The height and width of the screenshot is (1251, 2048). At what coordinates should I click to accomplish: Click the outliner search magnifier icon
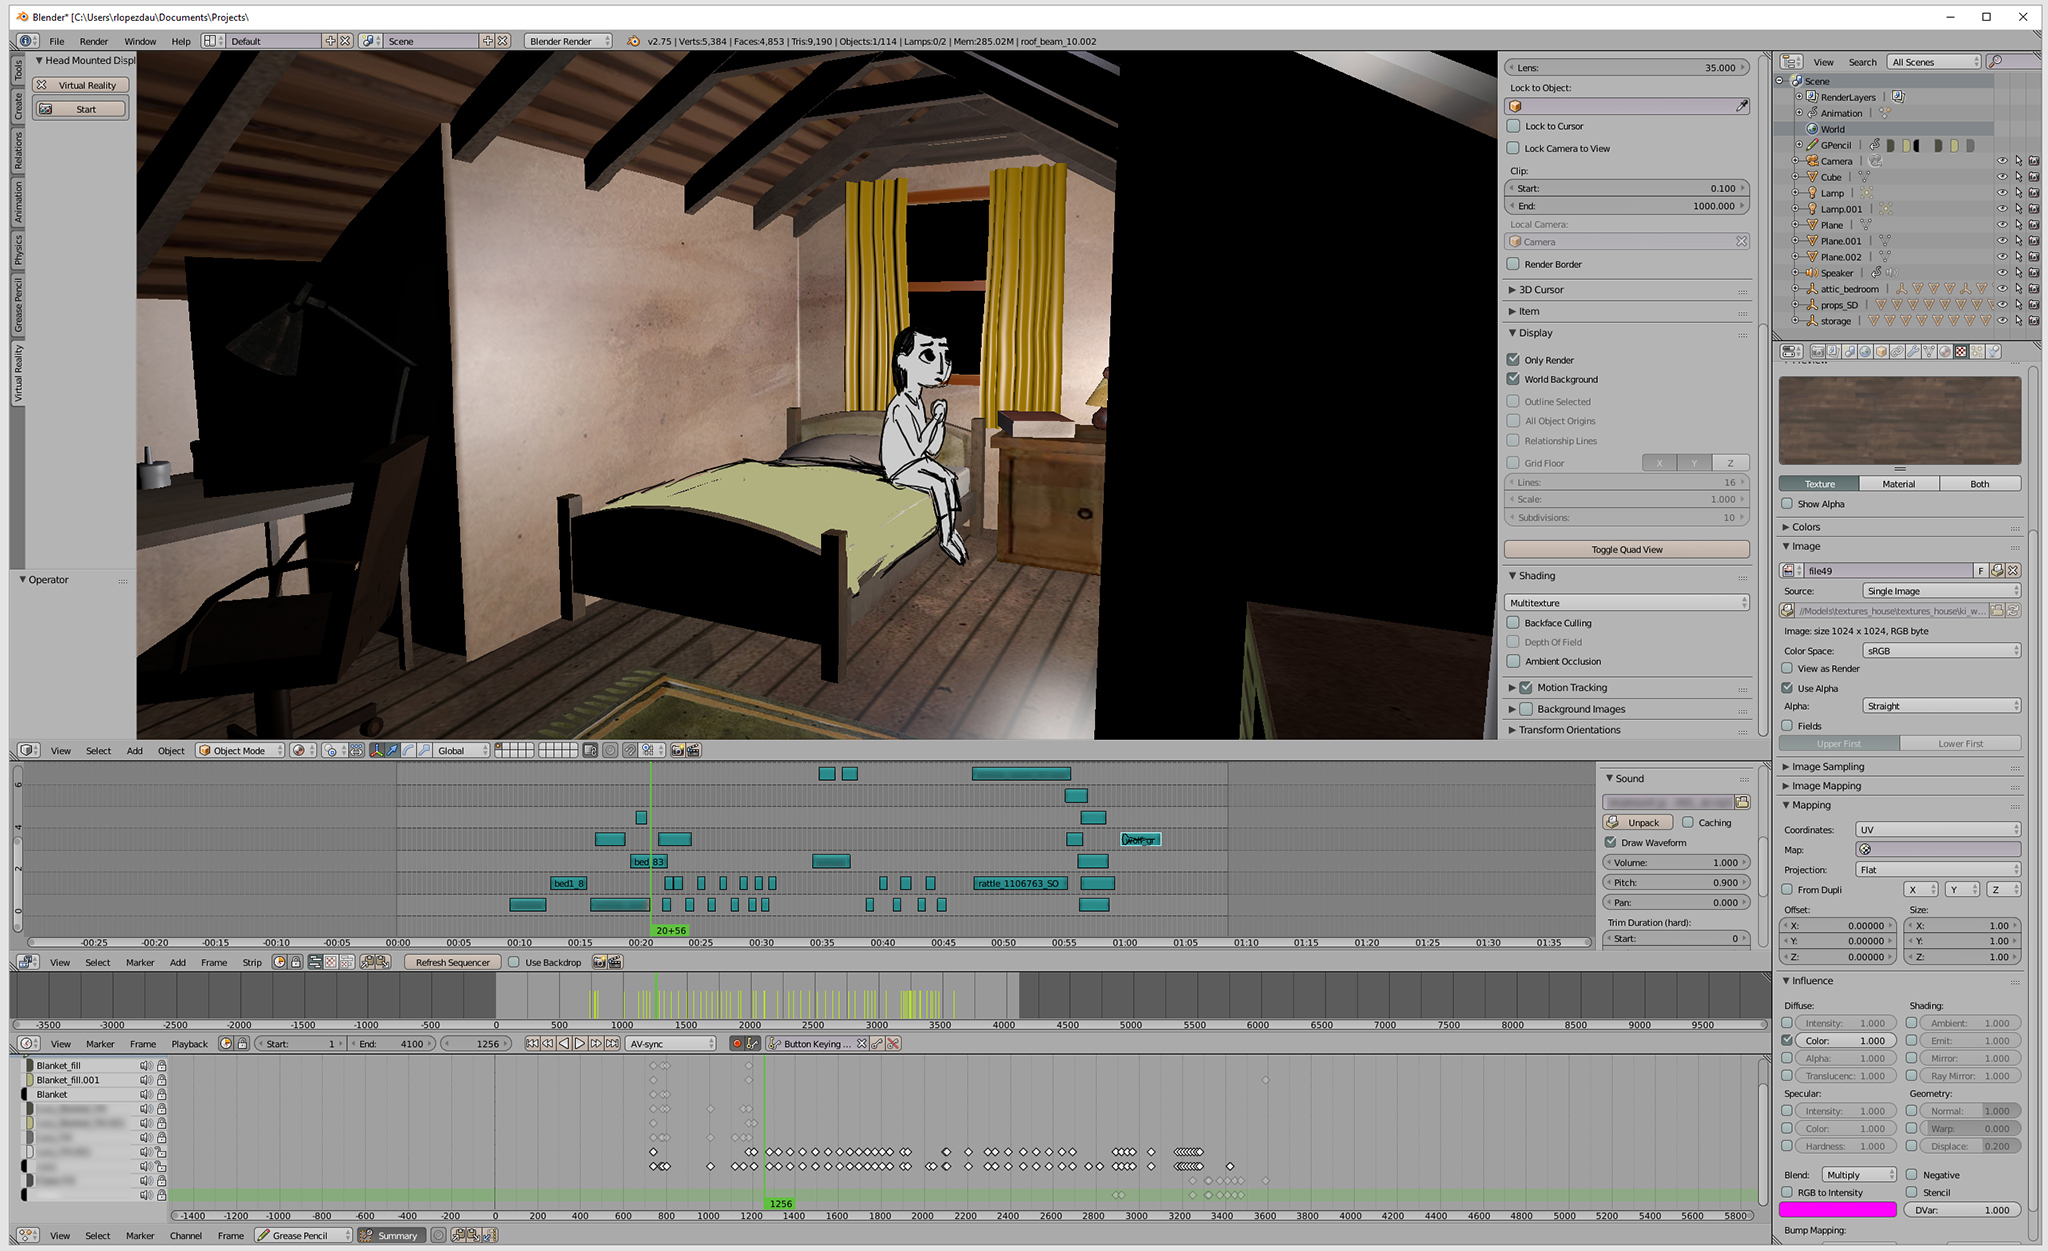tap(1995, 62)
